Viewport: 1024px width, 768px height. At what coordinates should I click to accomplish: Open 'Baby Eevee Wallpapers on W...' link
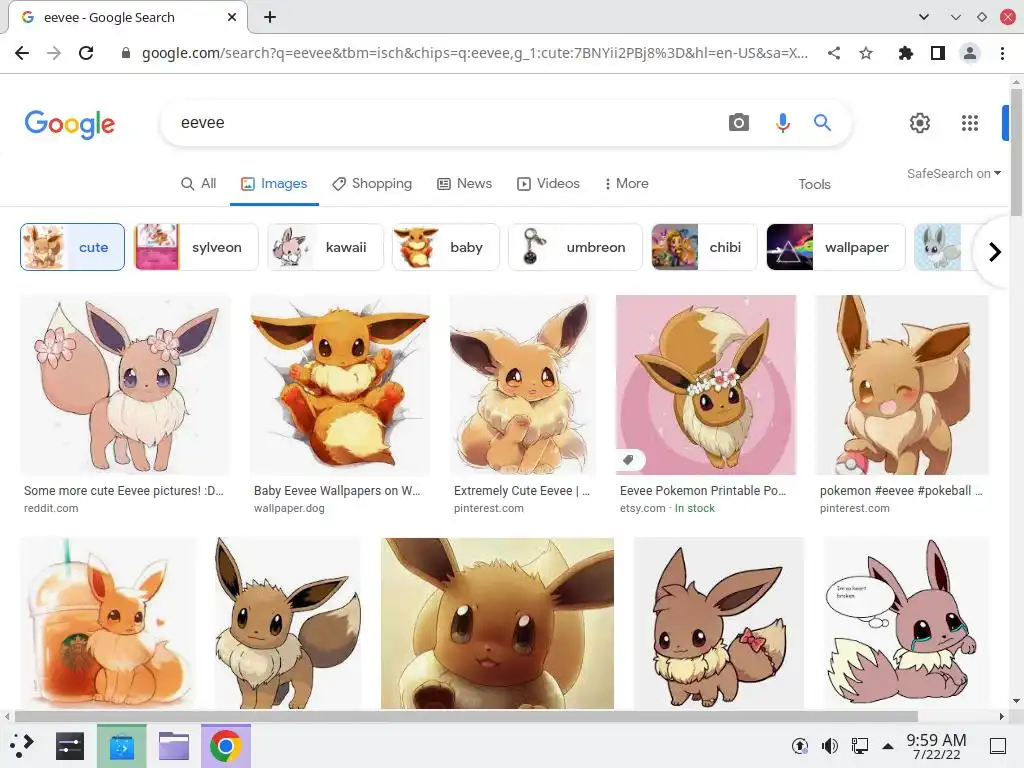pos(337,490)
